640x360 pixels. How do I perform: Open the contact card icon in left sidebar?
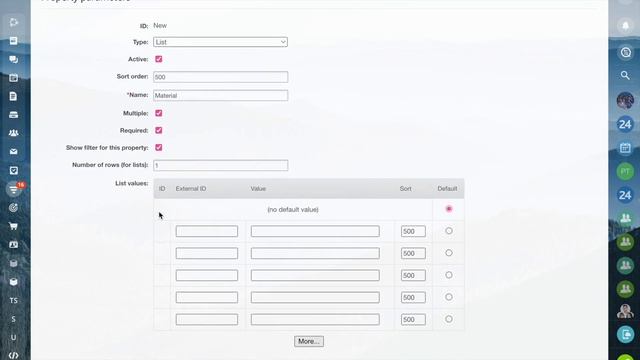coord(13,244)
